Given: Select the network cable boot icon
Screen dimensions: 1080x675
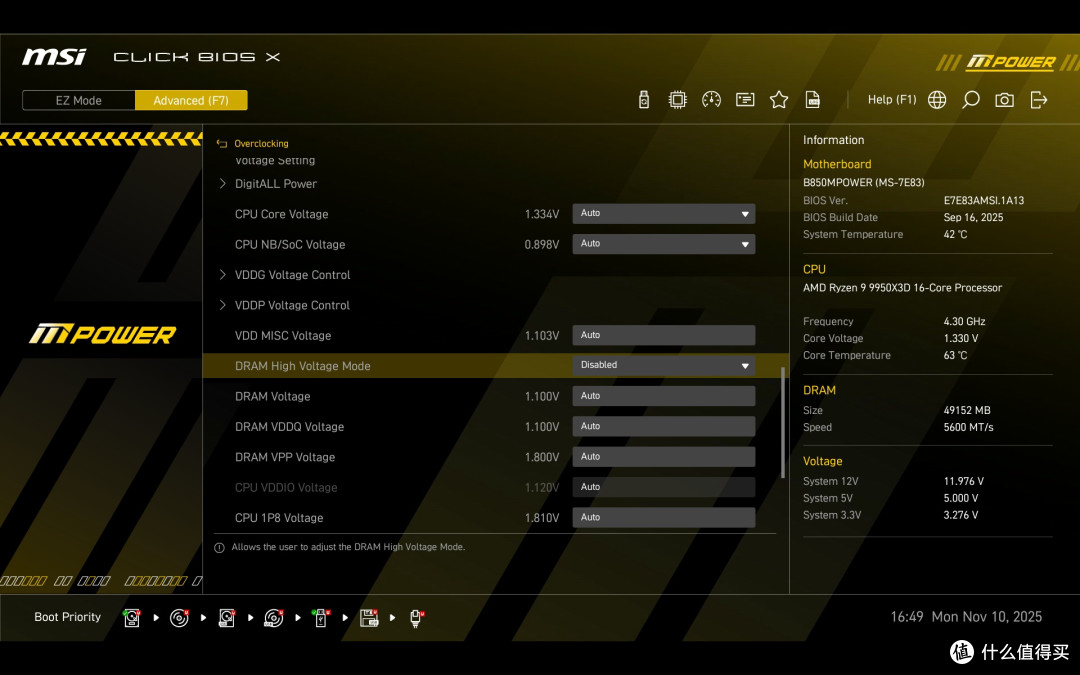Looking at the screenshot, I should point(416,618).
